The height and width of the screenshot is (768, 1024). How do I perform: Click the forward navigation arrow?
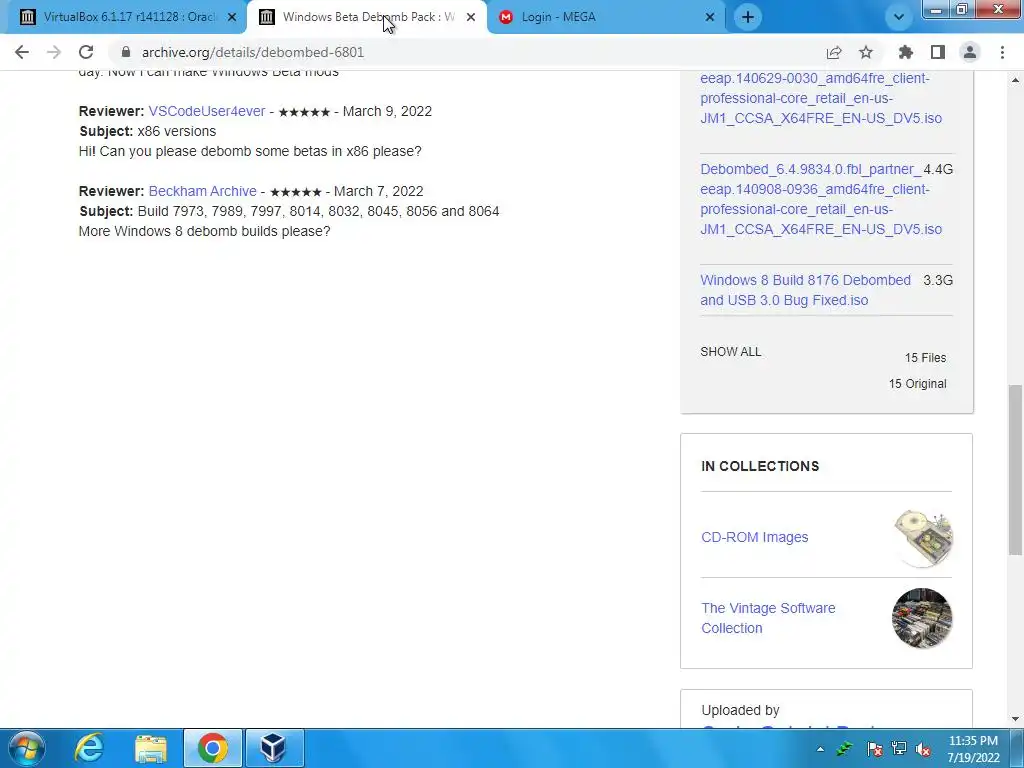(54, 52)
